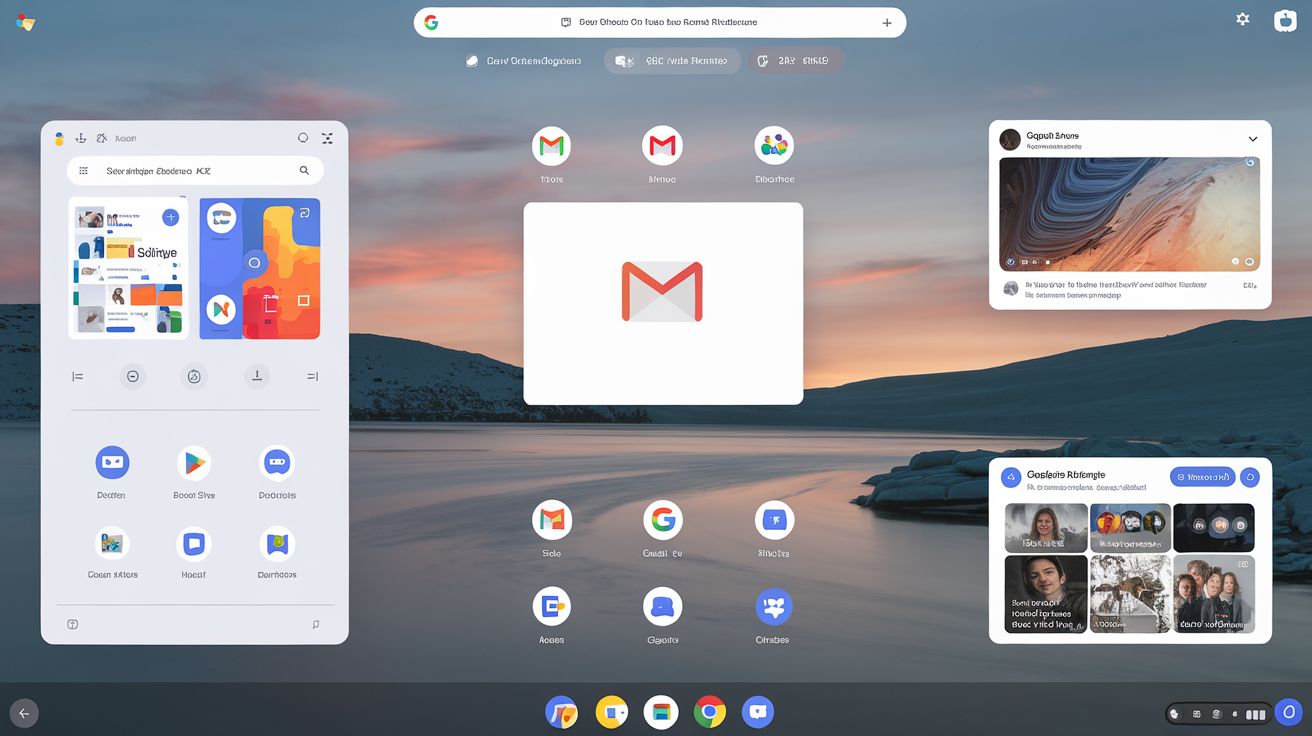
Task: Open the blue shortcut labeled "Blhotes"
Action: pos(774,520)
